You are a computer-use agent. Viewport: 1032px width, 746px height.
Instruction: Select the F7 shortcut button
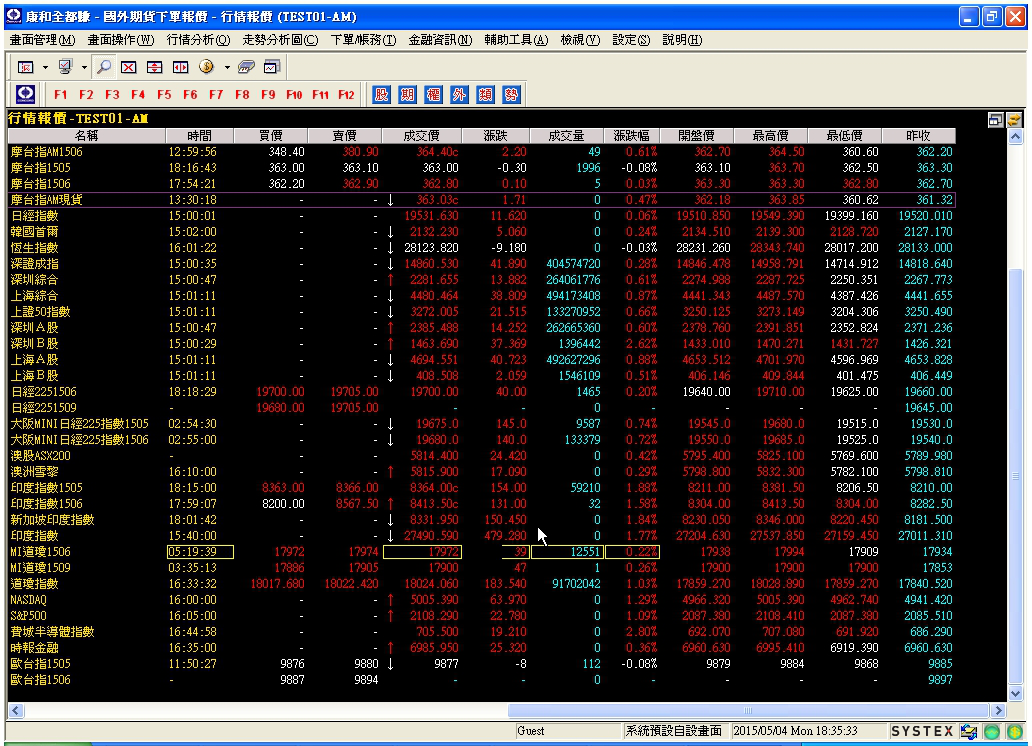[216, 95]
